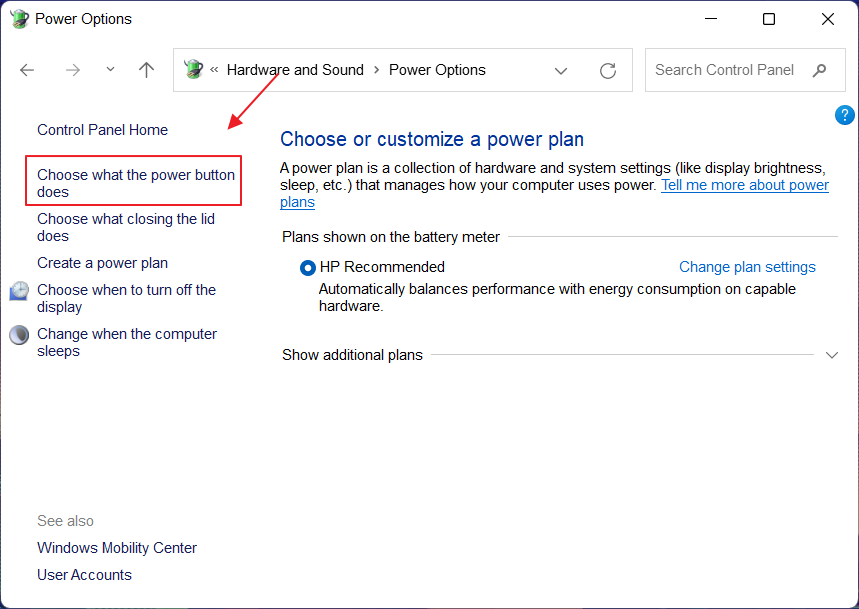The image size is (859, 609).
Task: Click the Power Options breadcrumb item
Action: pos(437,70)
